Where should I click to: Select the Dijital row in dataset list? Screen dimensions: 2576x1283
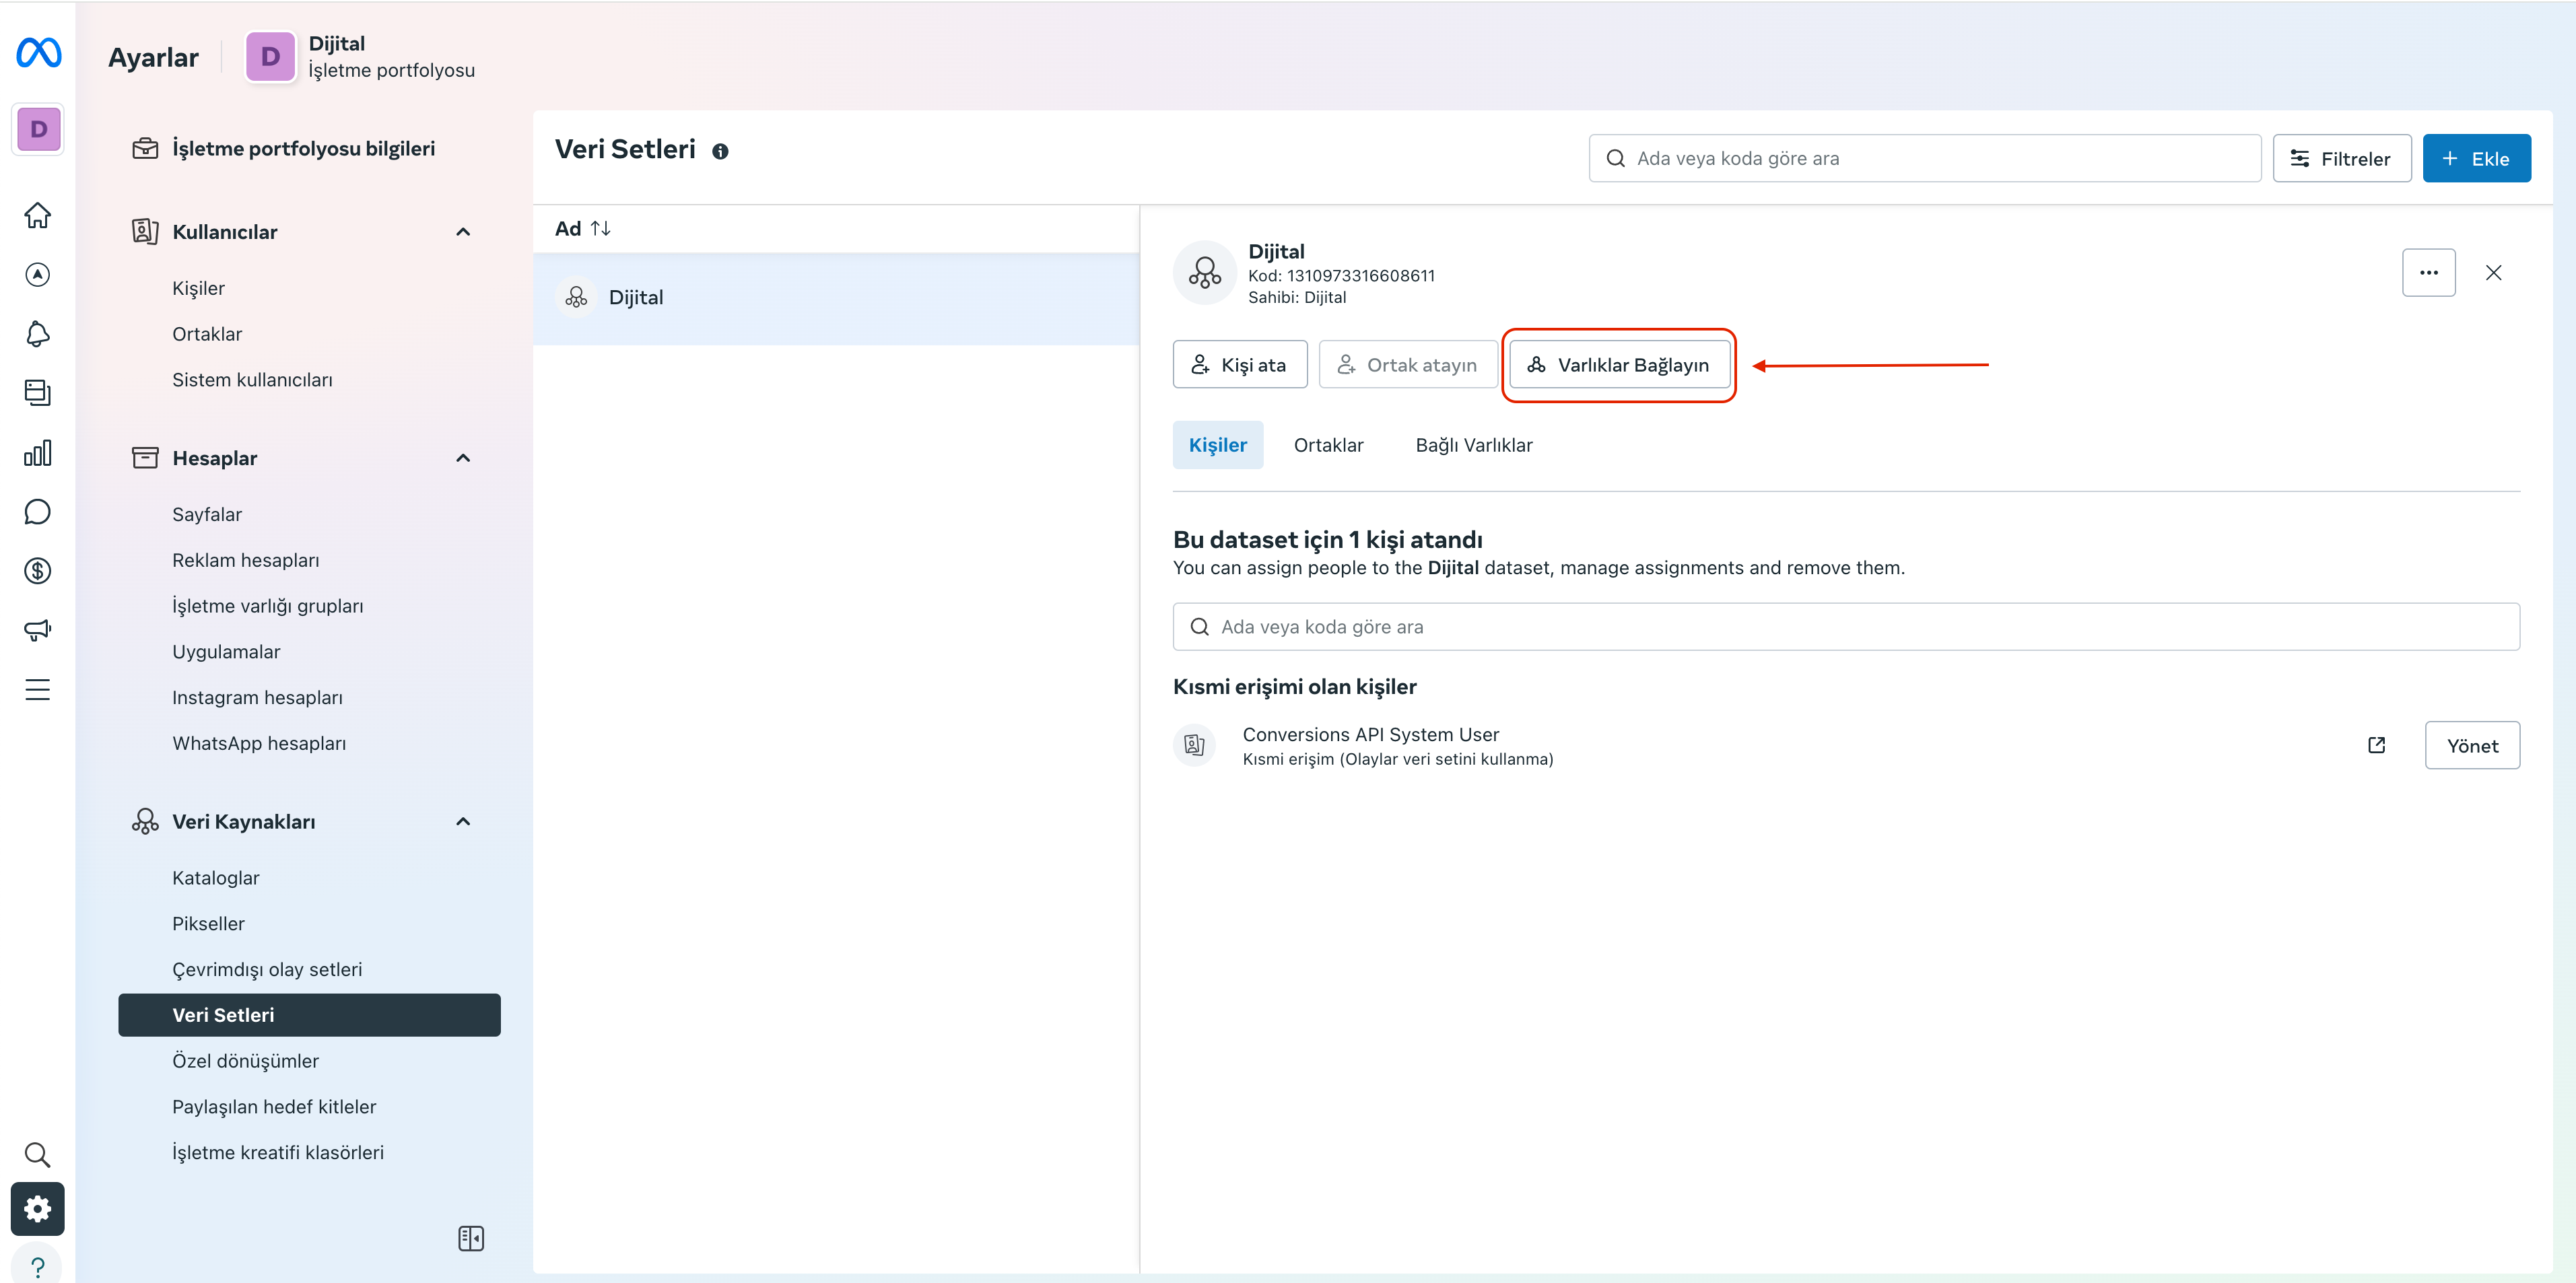pos(836,298)
